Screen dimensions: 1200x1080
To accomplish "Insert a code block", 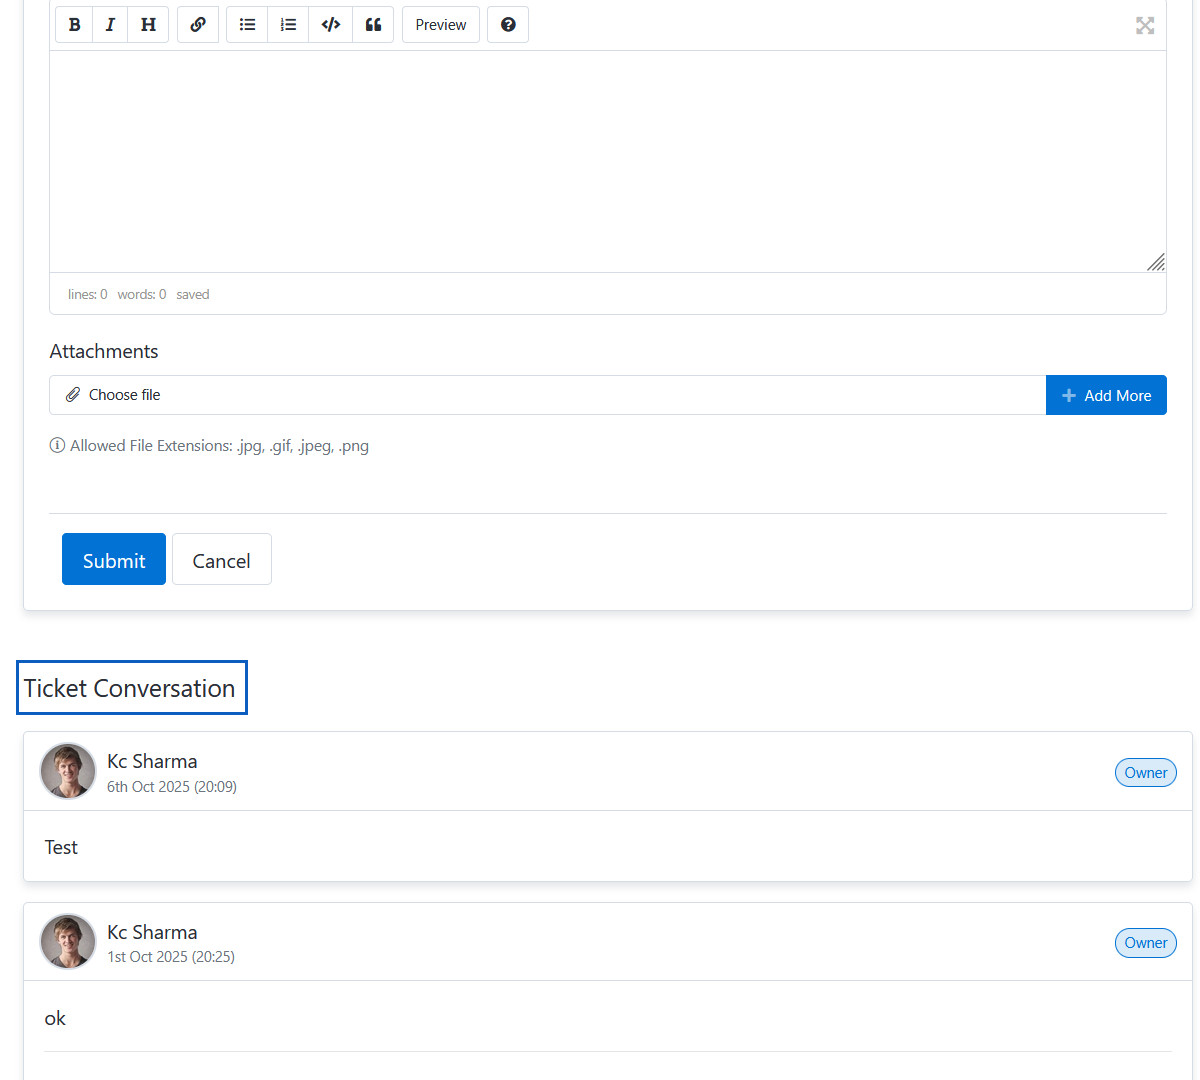I will pos(331,25).
